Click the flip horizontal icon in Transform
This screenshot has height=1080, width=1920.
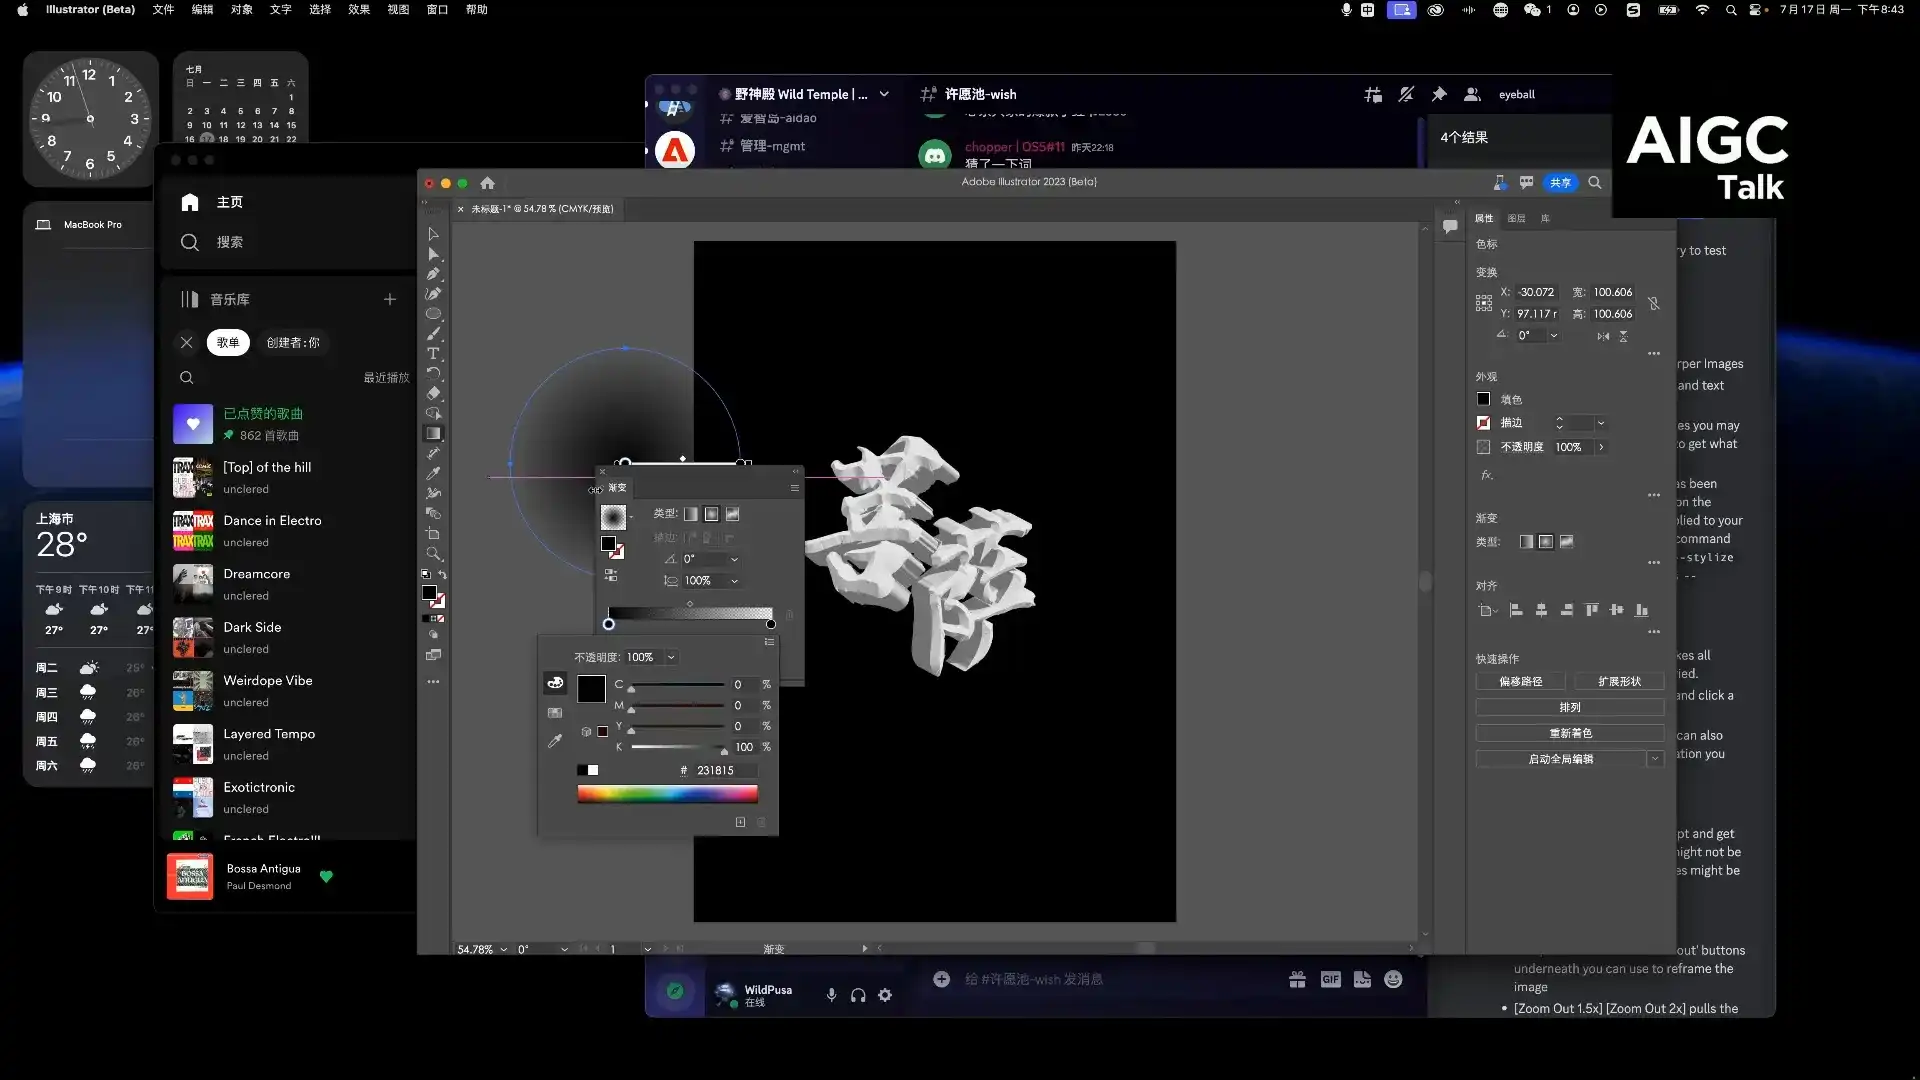(1603, 336)
